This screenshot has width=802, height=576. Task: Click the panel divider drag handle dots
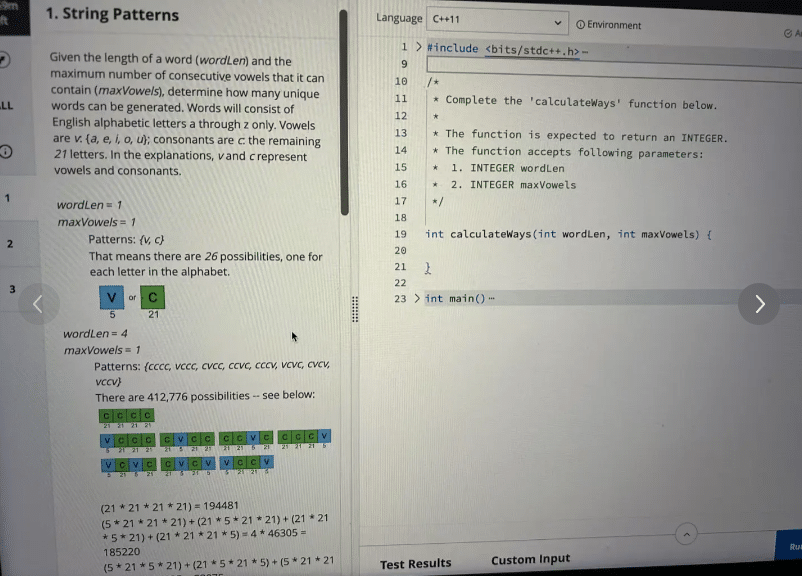point(354,309)
